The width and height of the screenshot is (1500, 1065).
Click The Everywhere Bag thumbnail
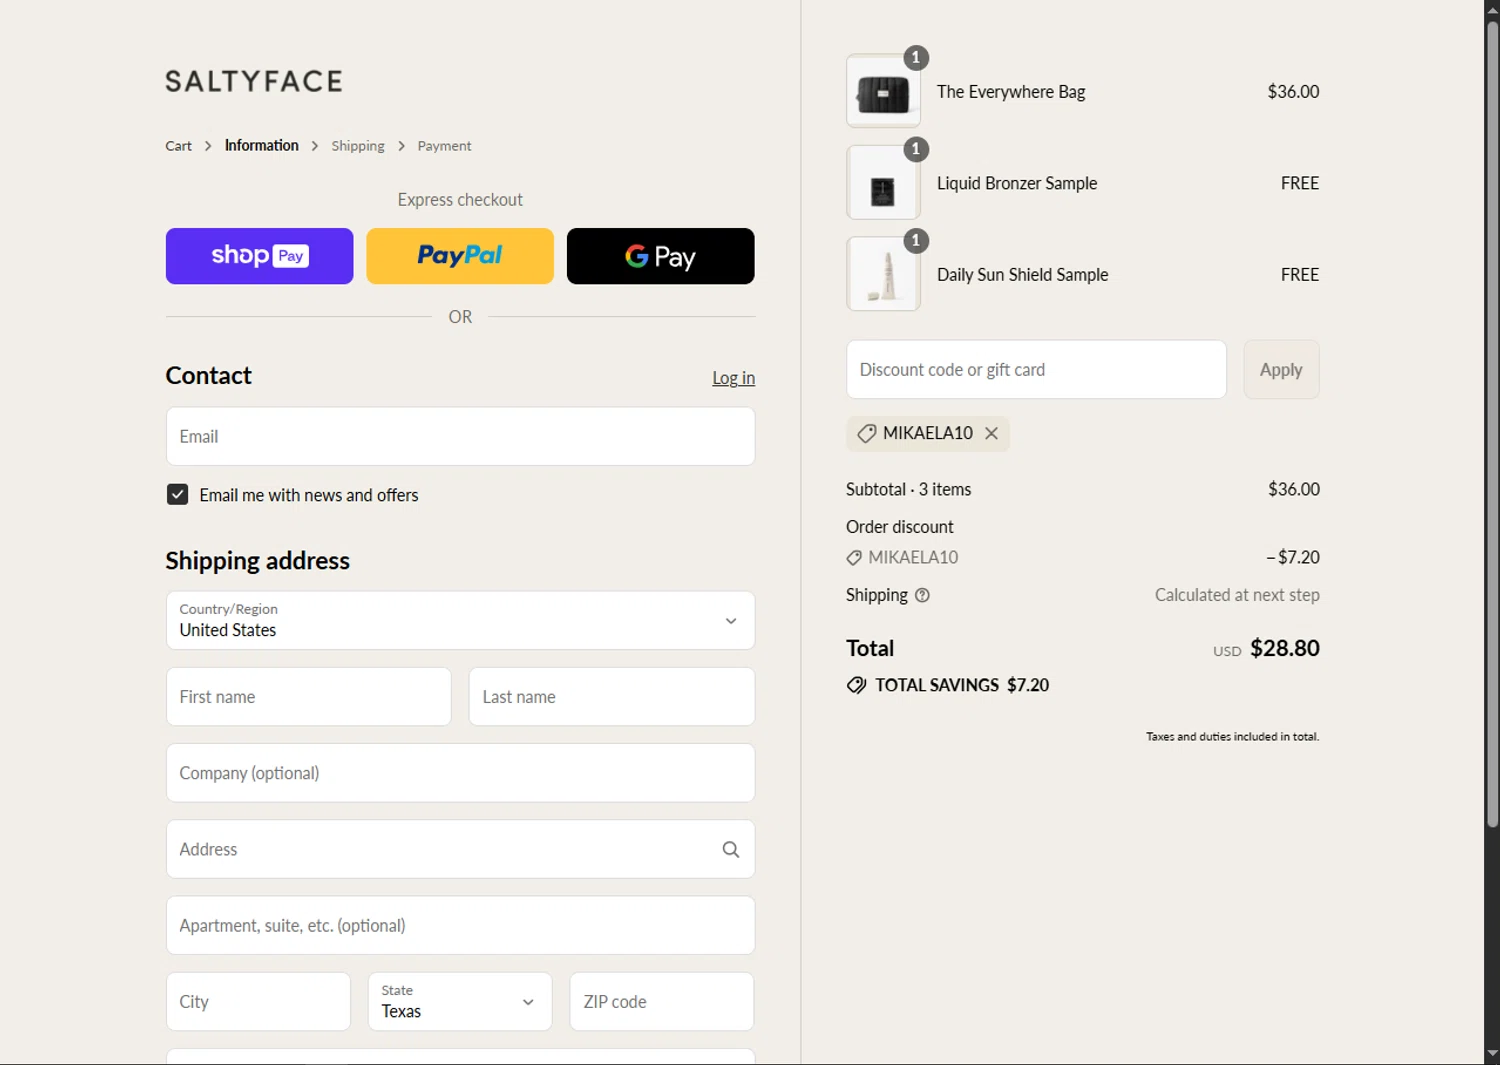click(883, 91)
